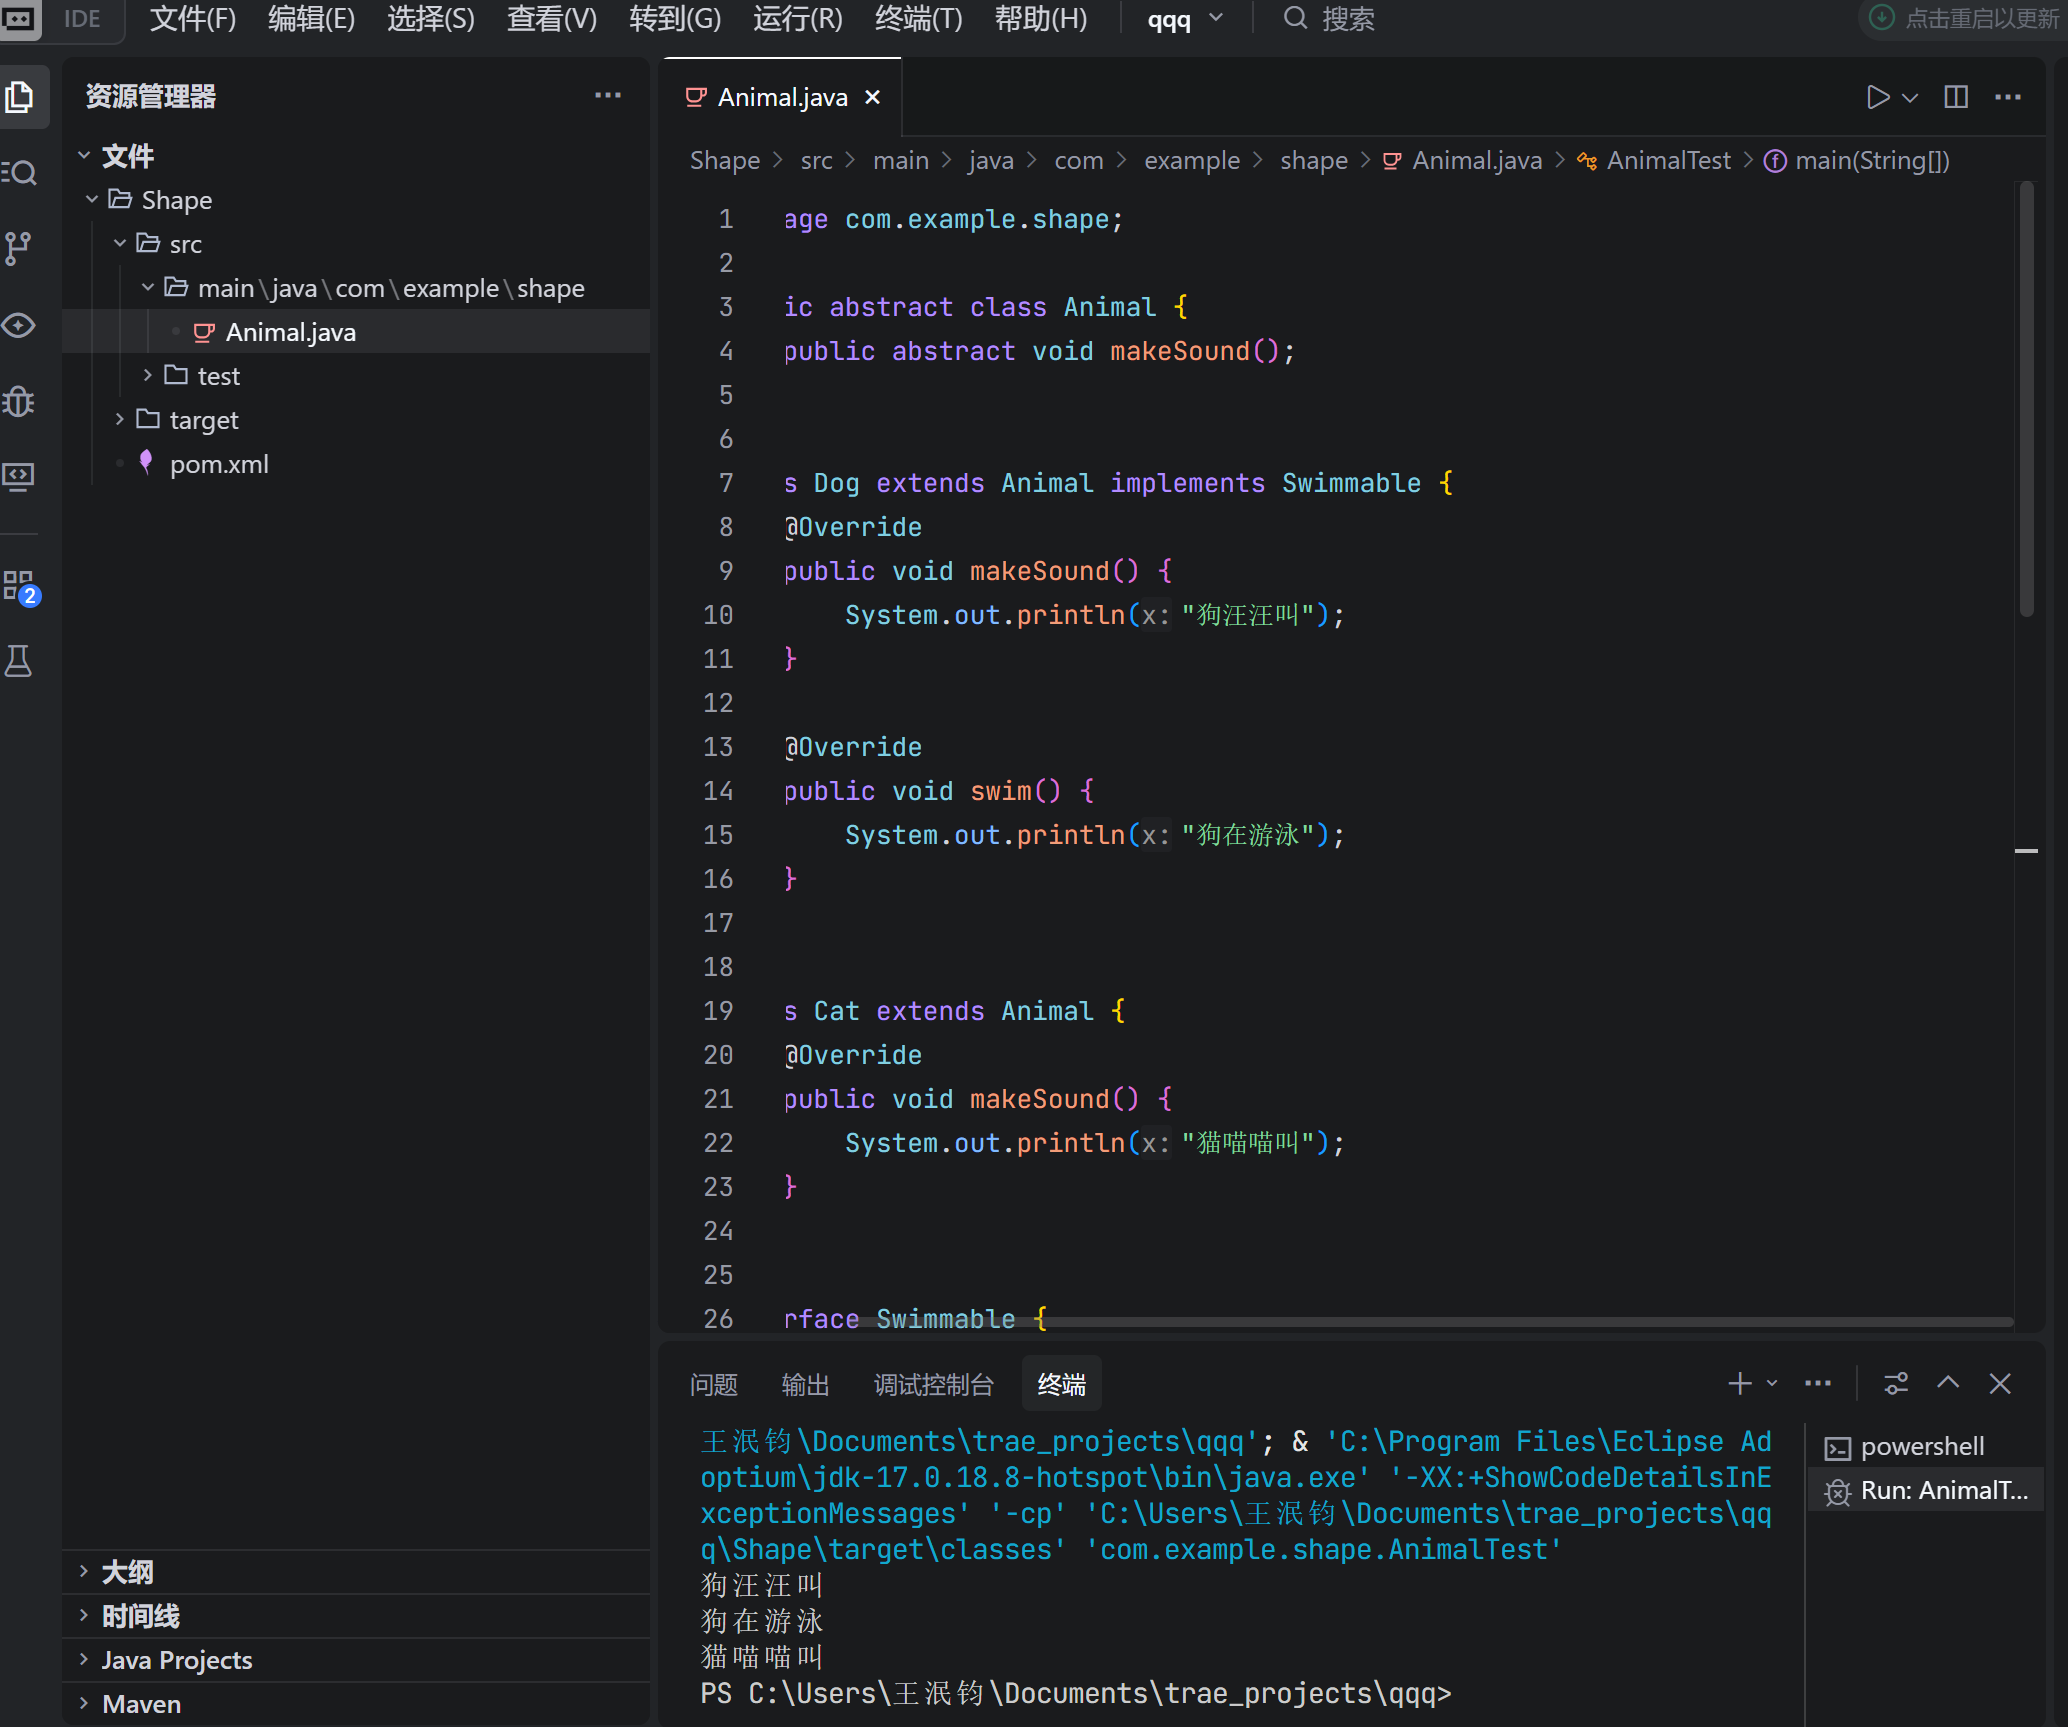The image size is (2068, 1727).
Task: Open the Run and Debug sidebar icon
Action: point(19,402)
